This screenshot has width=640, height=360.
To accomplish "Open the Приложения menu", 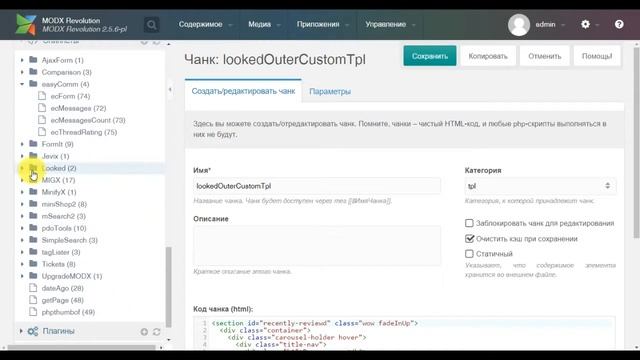I will point(322,24).
